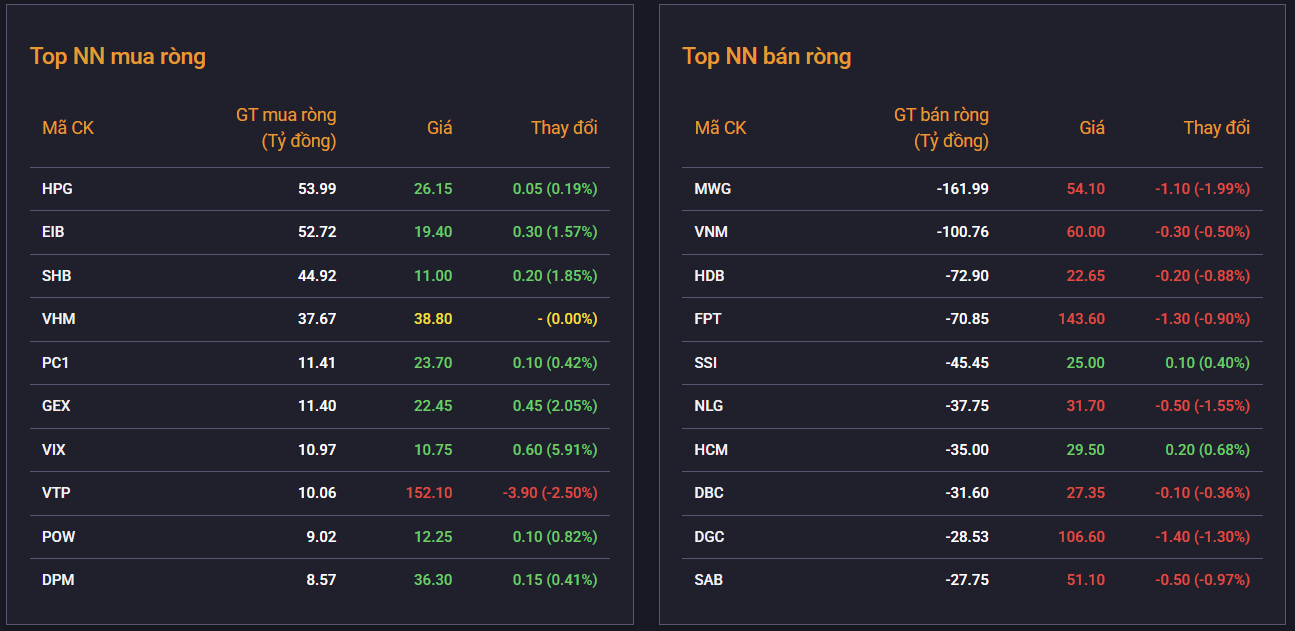Image resolution: width=1295 pixels, height=631 pixels.
Task: Open the HCM ticker
Action: tap(711, 449)
